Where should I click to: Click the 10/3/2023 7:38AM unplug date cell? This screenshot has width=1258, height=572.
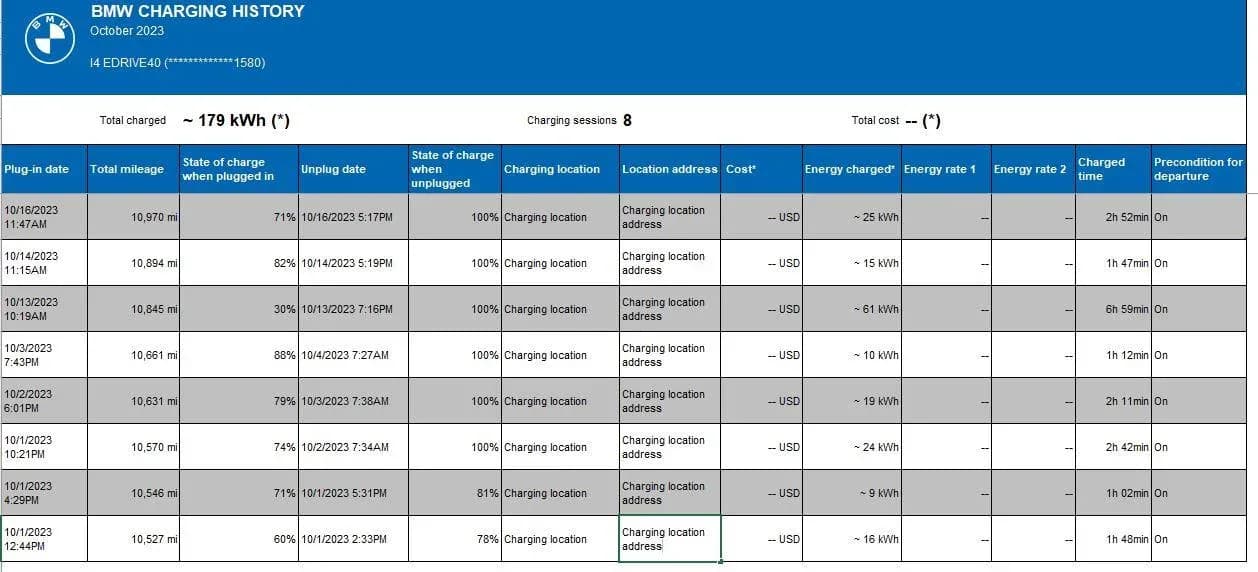(x=353, y=401)
